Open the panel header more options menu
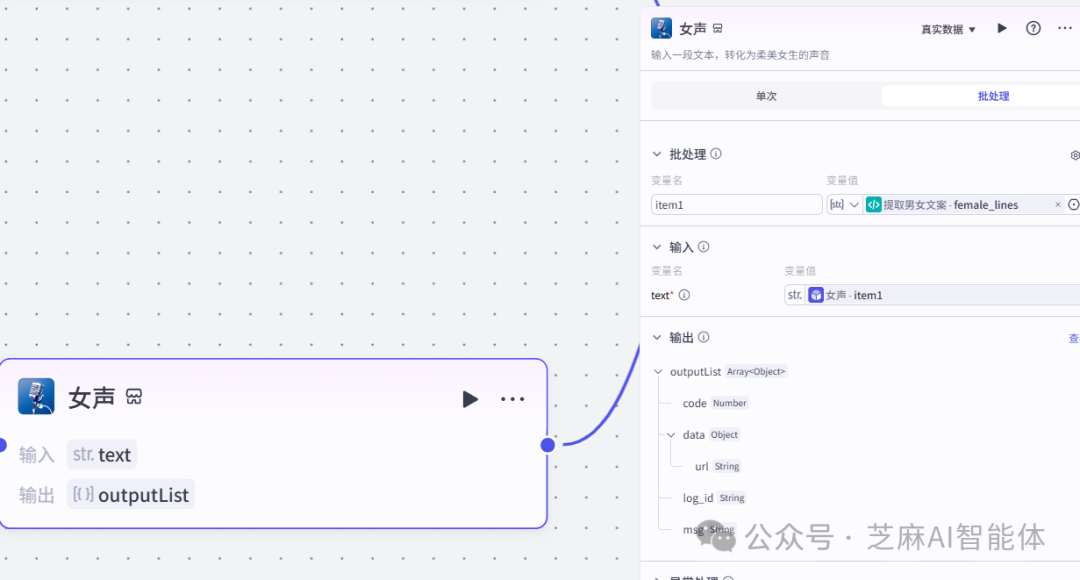The height and width of the screenshot is (580, 1080). (1065, 28)
